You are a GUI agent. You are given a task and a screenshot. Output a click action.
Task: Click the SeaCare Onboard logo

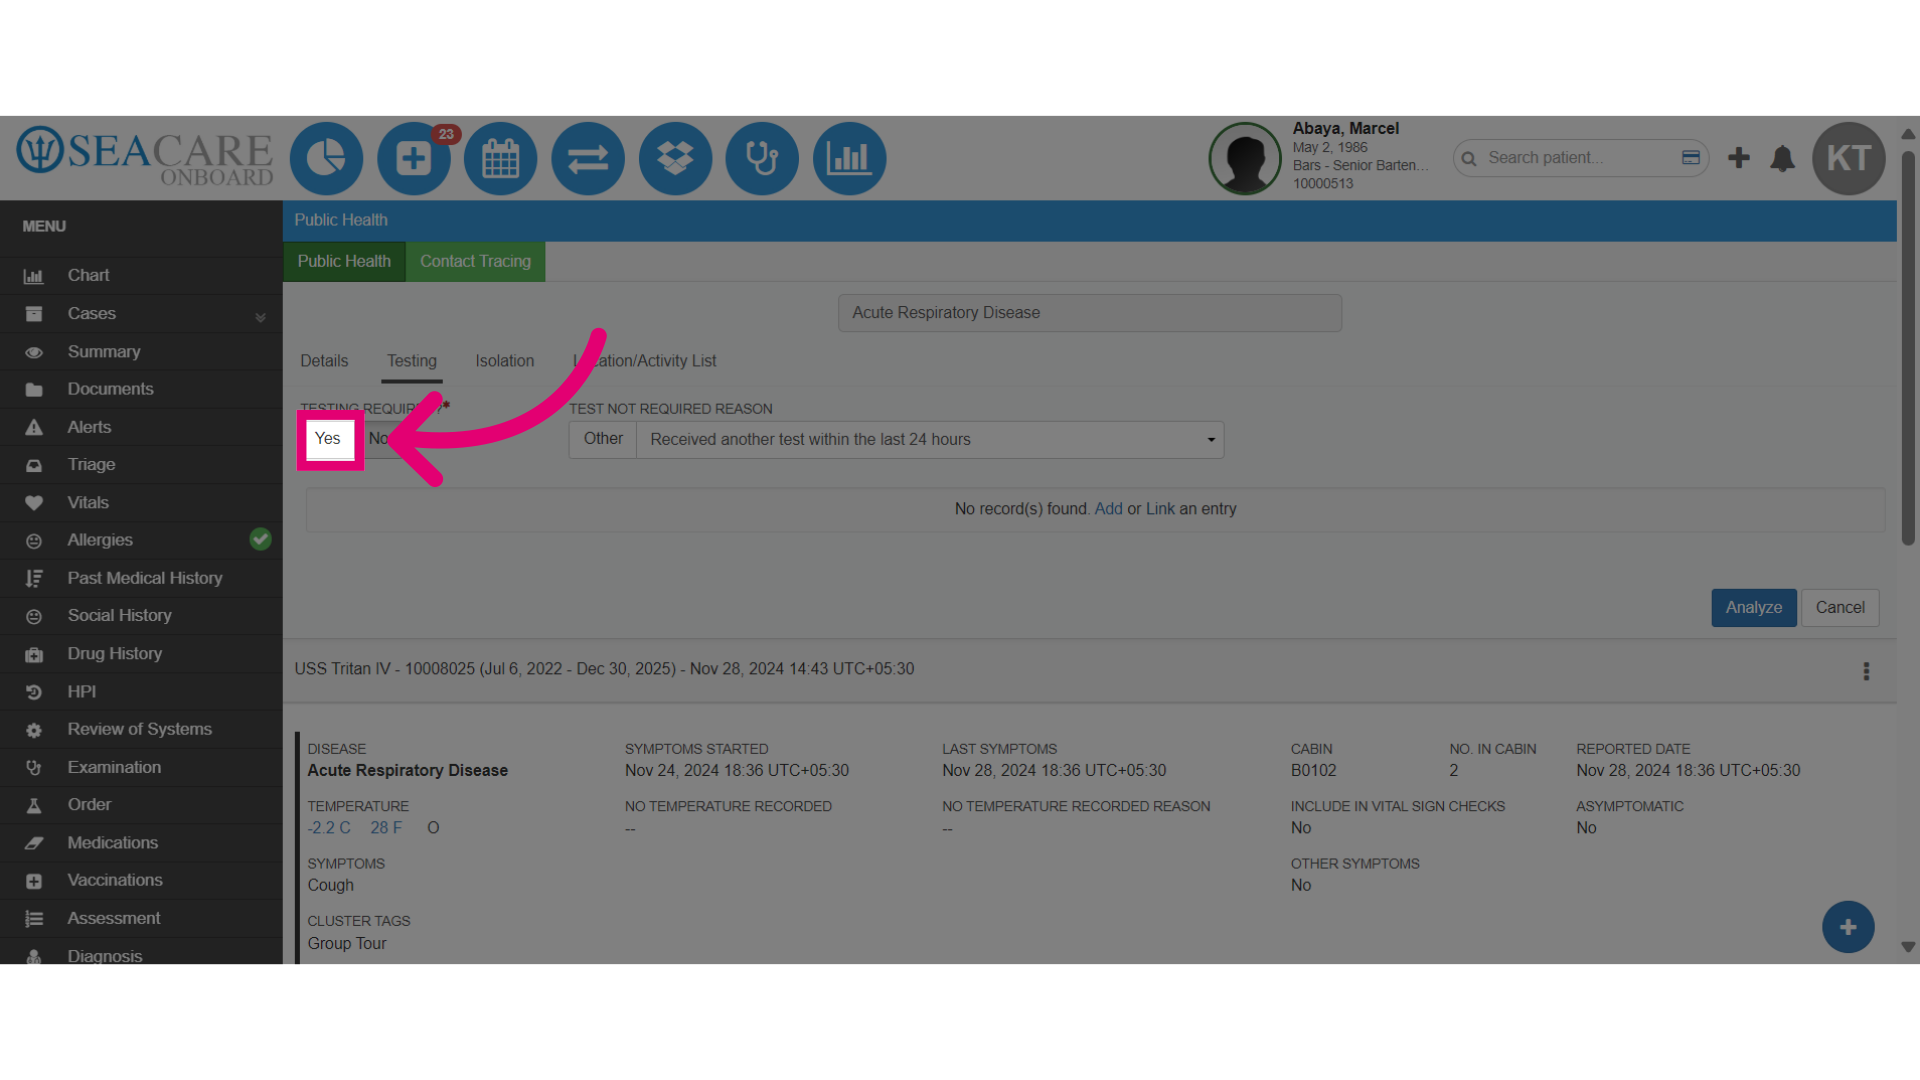[145, 157]
